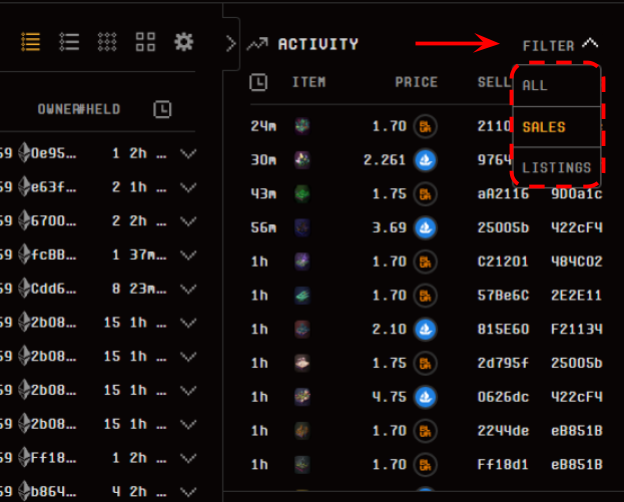Open the item thumbnail in the 56m row
624x502 pixels.
[302, 228]
